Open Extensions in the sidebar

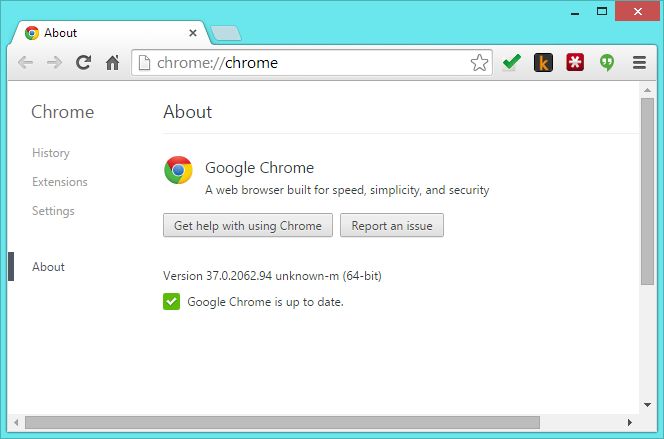[x=60, y=182]
